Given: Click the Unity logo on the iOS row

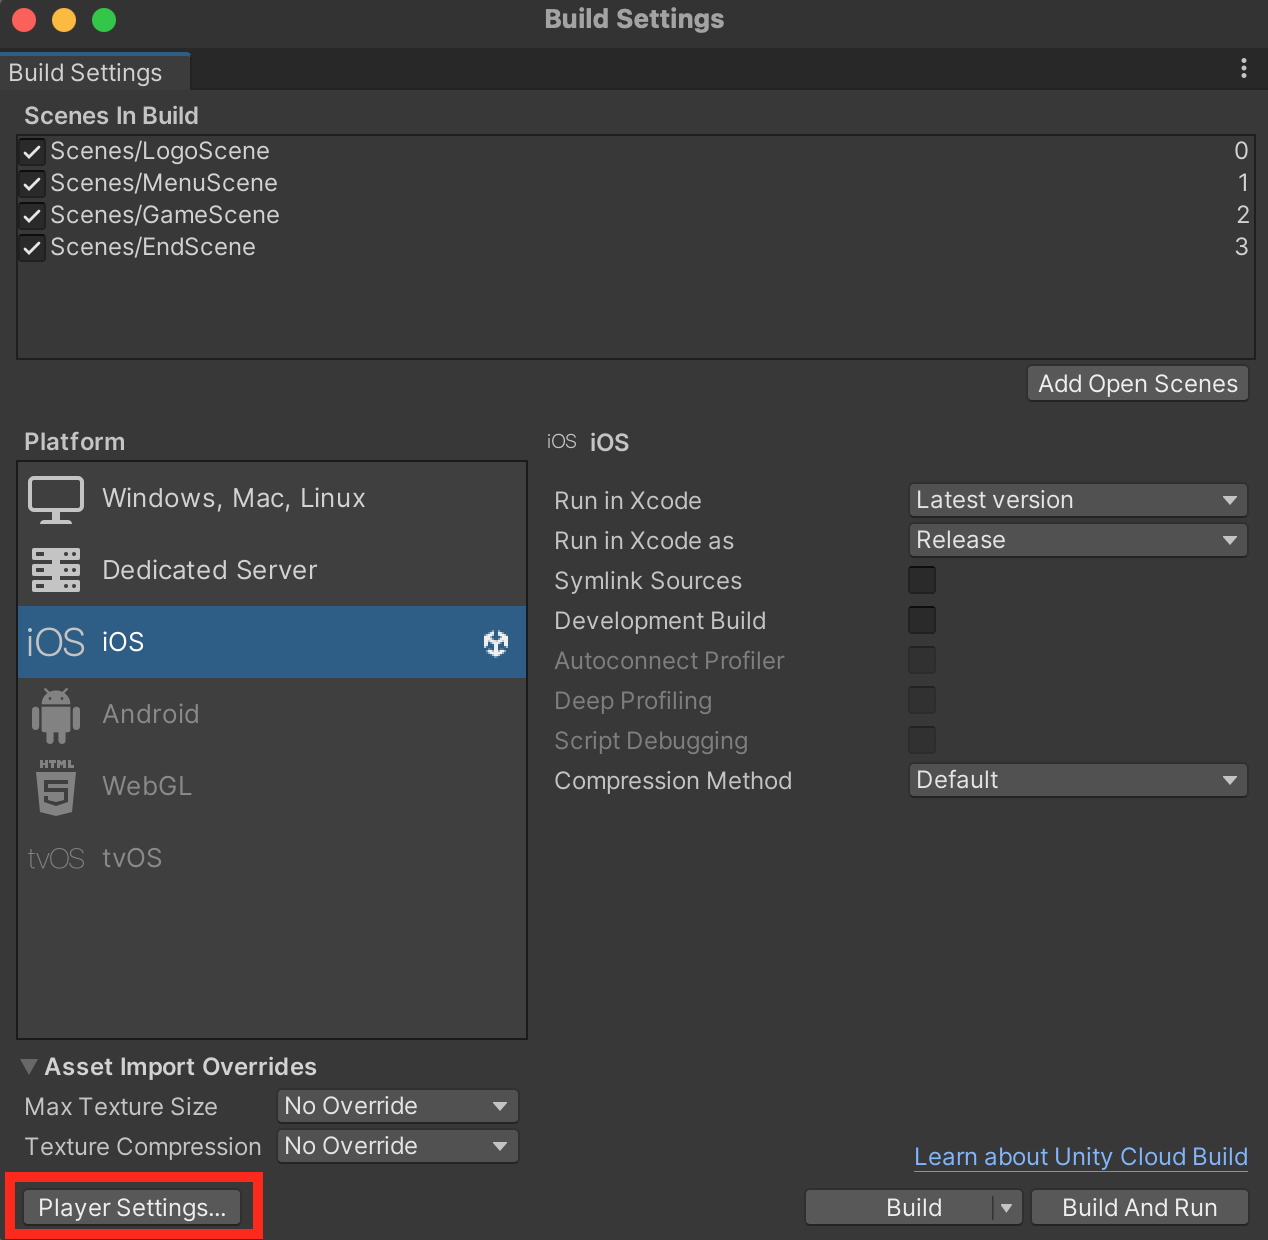Looking at the screenshot, I should pos(496,644).
